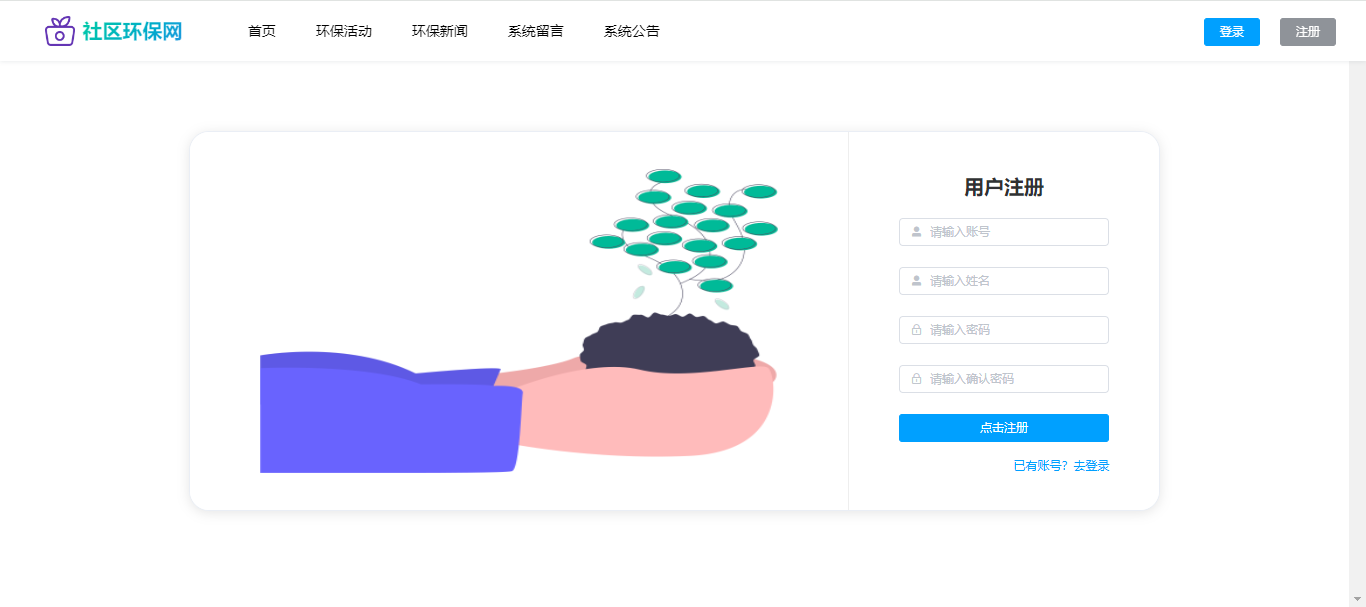Click the user icon in account field

916,232
